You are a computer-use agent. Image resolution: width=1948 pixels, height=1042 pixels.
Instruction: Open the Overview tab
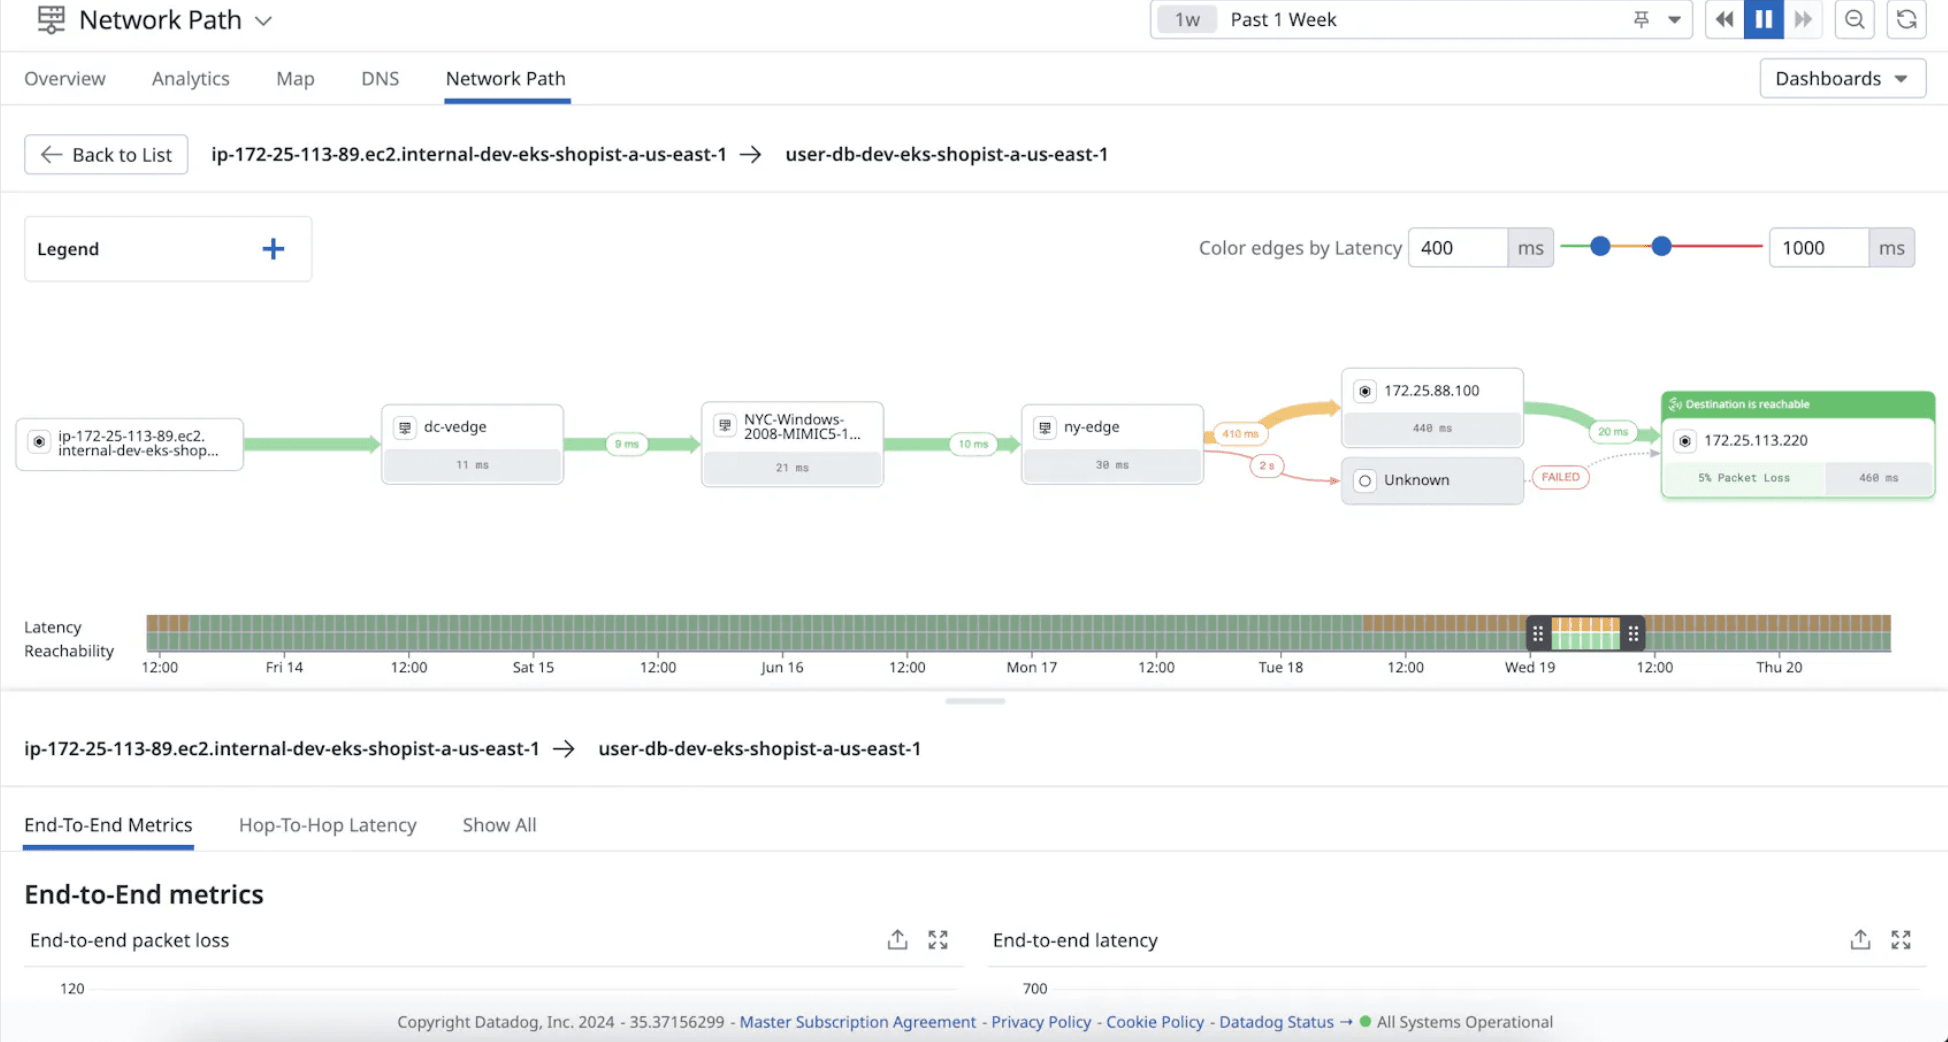[x=65, y=79]
